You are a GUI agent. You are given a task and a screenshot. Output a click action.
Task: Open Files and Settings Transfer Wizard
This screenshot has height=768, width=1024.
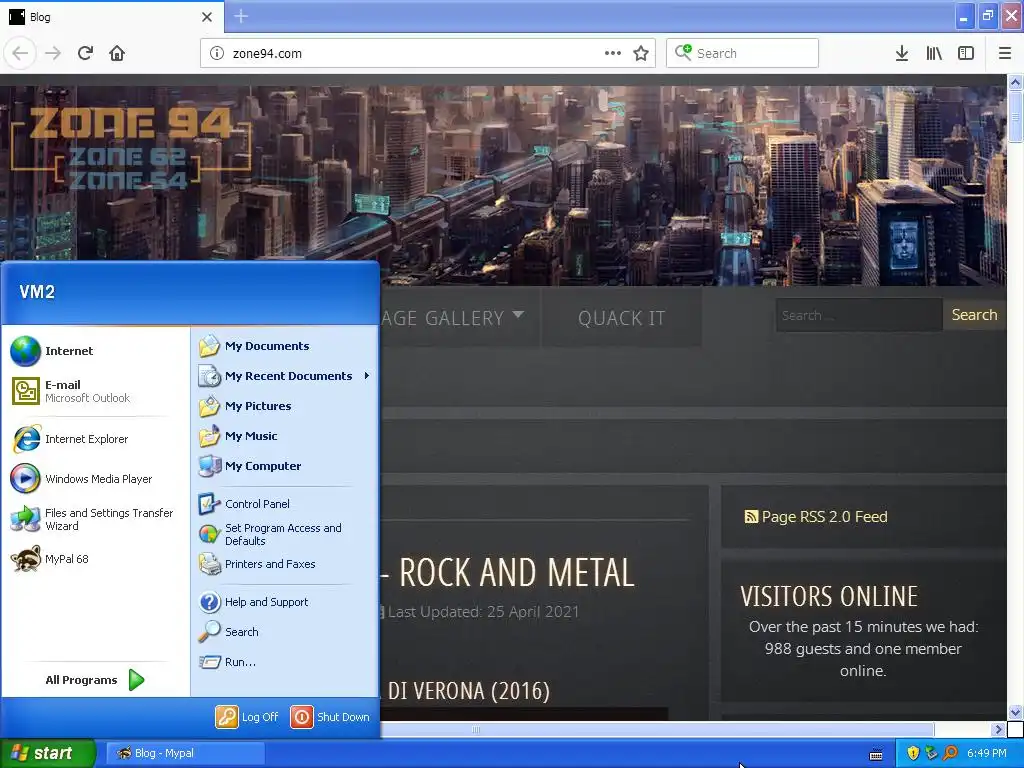point(92,519)
